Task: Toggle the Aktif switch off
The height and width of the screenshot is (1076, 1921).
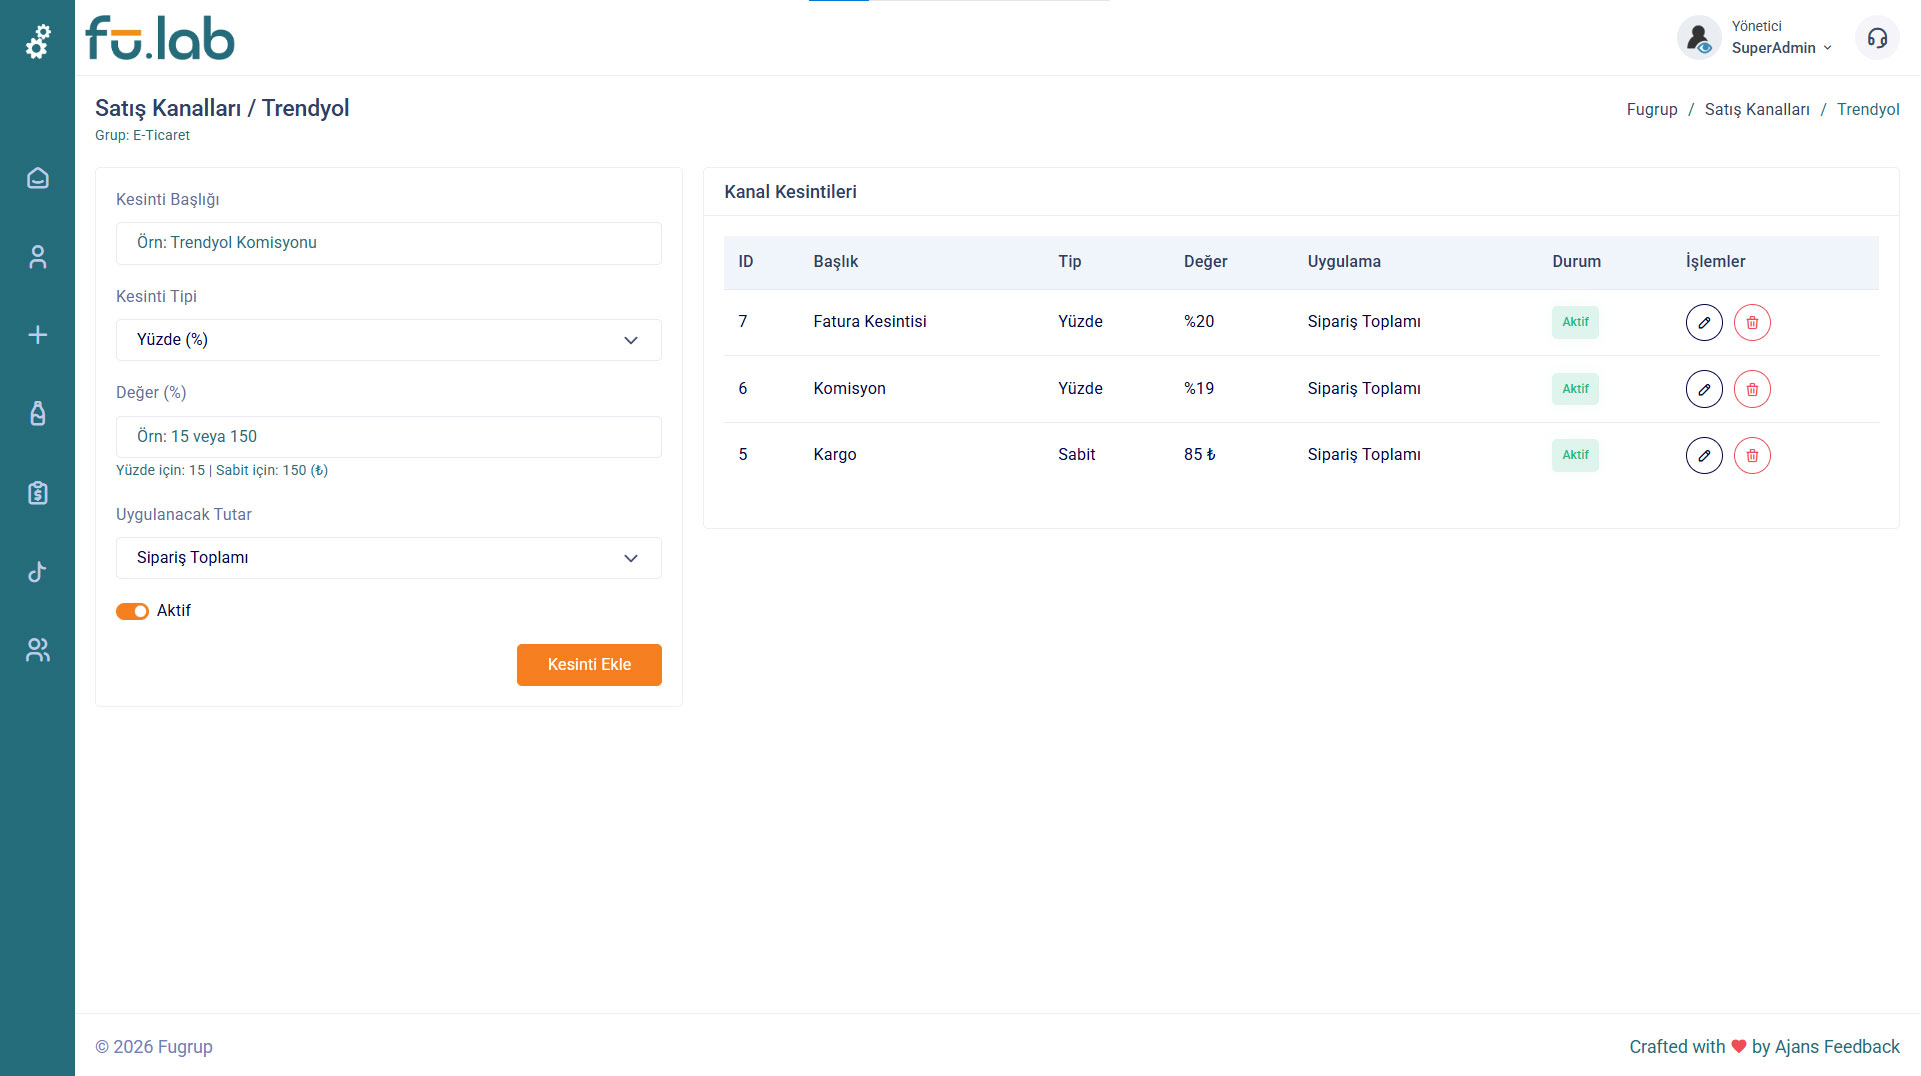Action: click(132, 611)
